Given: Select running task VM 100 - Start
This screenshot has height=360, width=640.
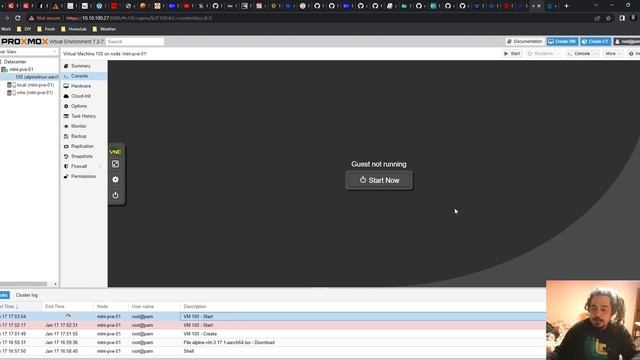Looking at the screenshot, I should point(273,316).
